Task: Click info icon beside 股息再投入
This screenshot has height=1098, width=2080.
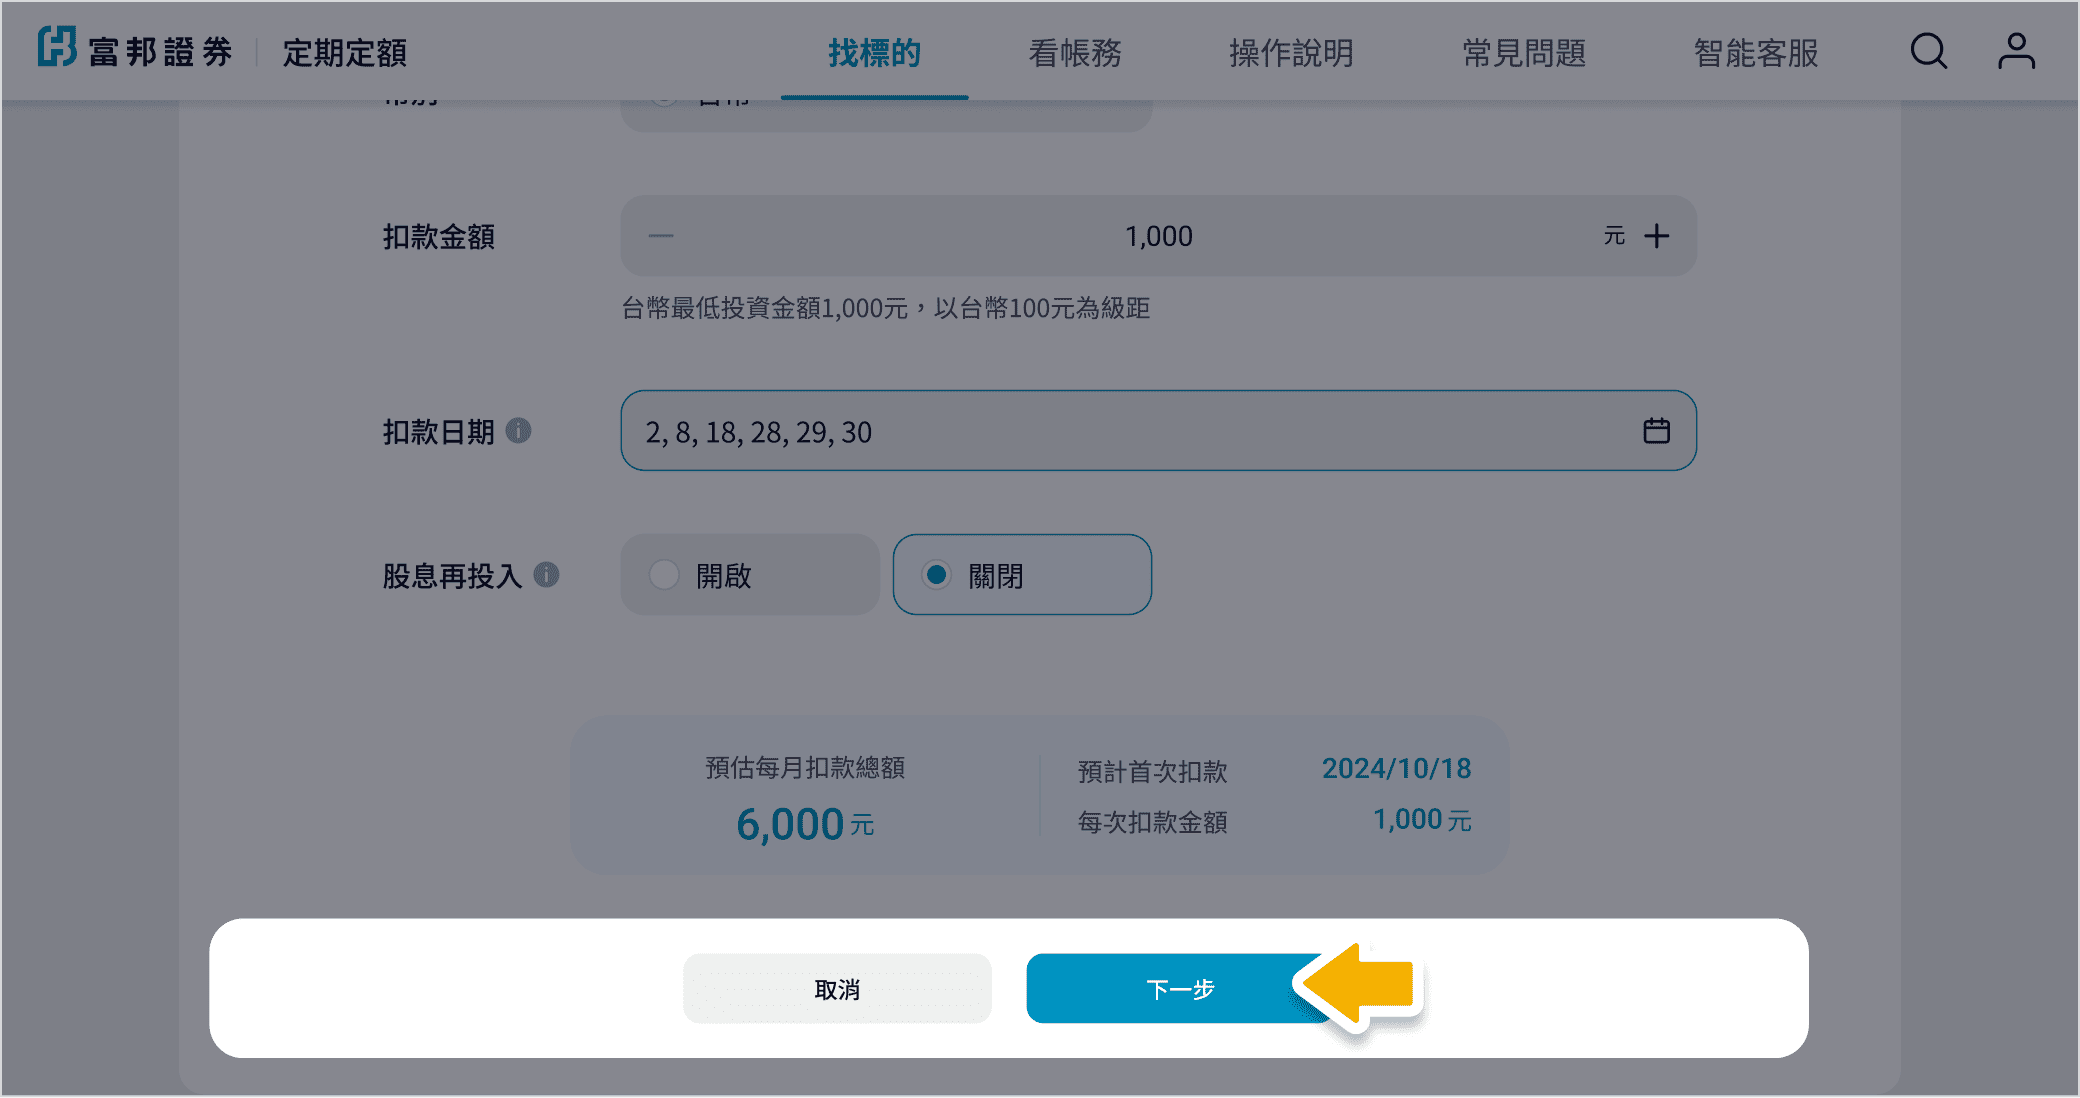Action: coord(546,575)
